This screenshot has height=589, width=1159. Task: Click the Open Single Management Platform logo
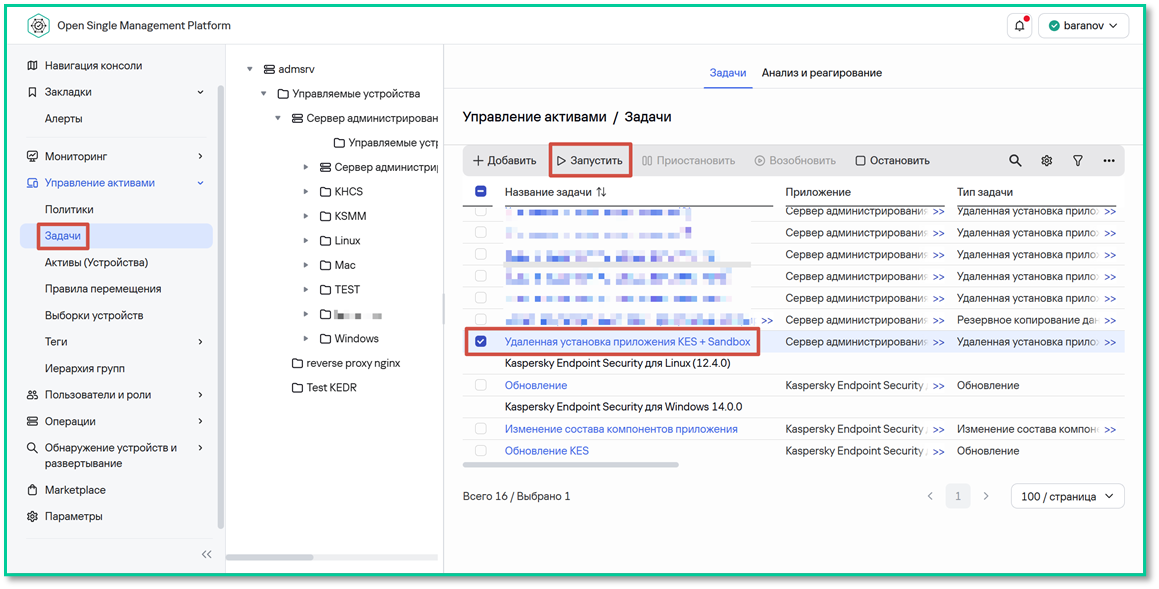pos(38,25)
